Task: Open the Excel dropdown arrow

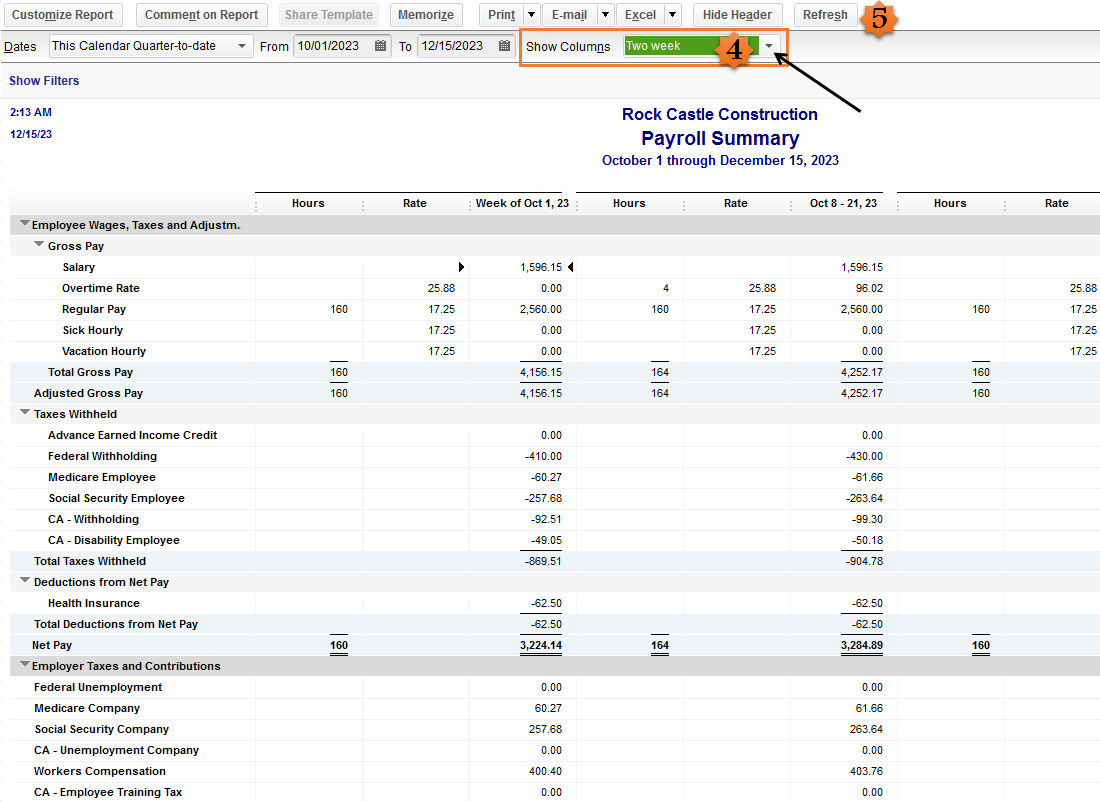Action: [672, 15]
